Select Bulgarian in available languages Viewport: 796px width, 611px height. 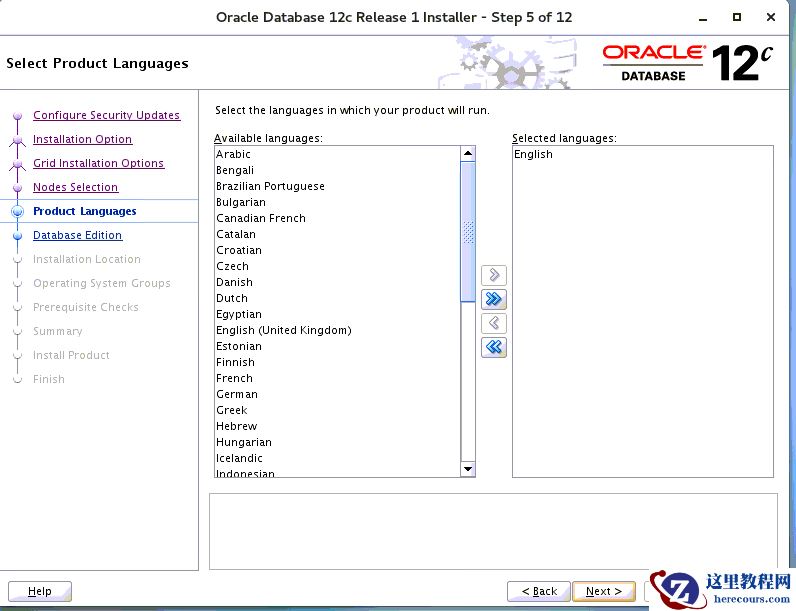click(x=337, y=202)
